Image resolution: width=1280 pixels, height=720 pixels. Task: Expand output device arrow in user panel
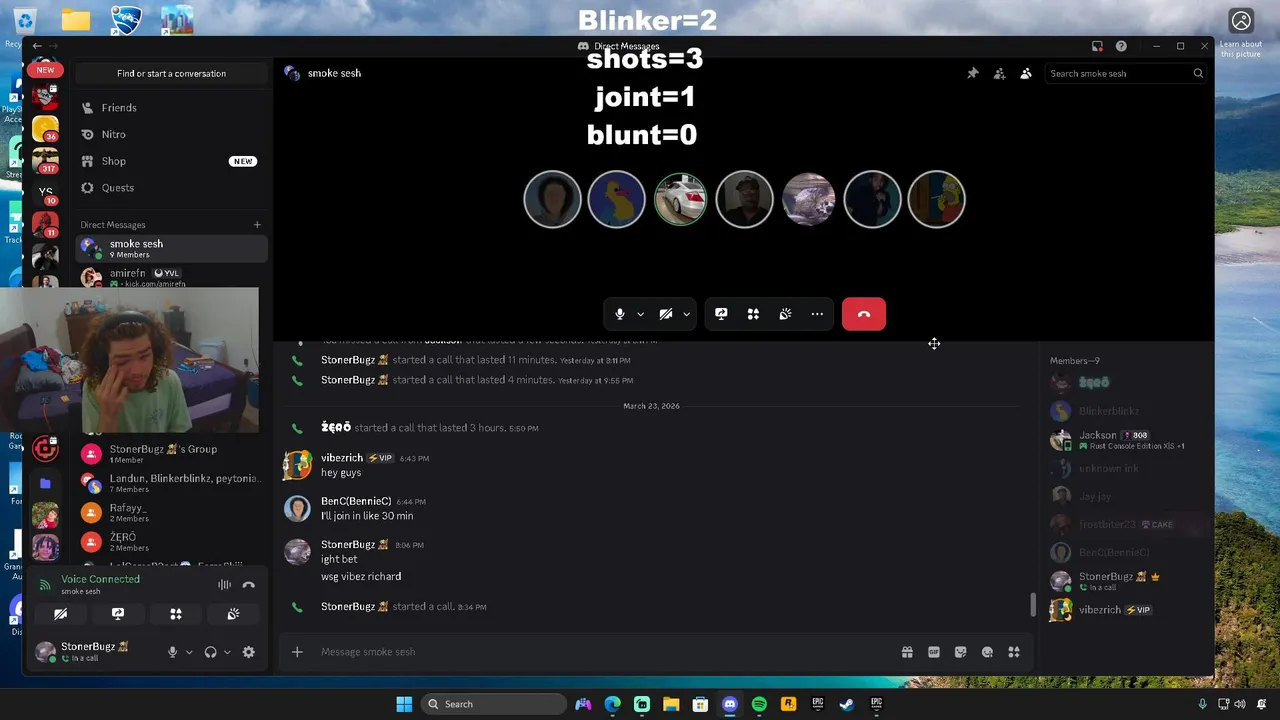[227, 652]
